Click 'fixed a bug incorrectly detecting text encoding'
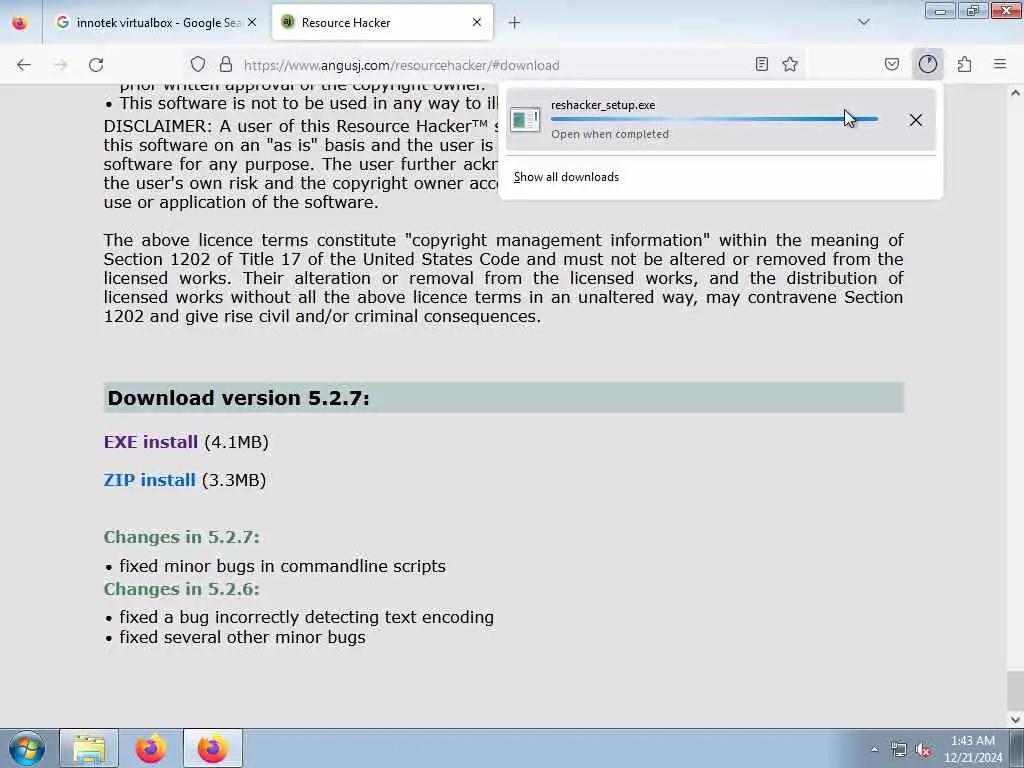Screen dimensions: 1024x768 [306, 617]
